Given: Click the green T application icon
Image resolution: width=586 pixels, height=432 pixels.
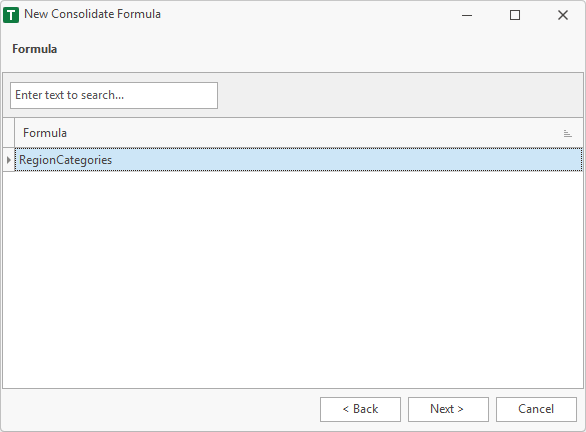Looking at the screenshot, I should (x=11, y=15).
